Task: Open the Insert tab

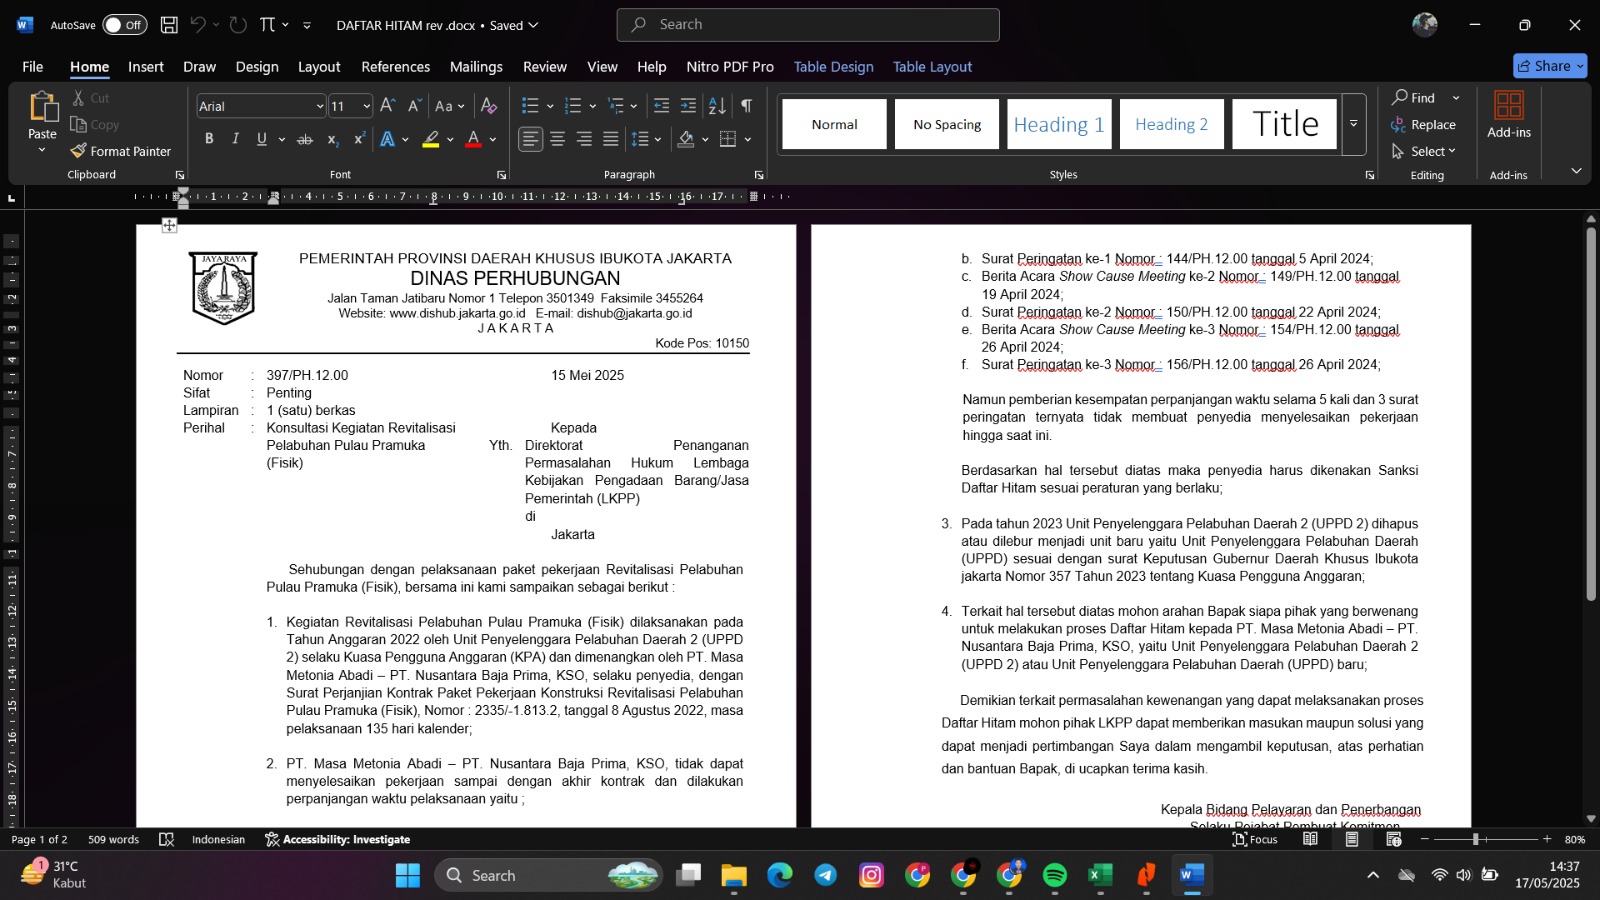Action: coord(146,67)
